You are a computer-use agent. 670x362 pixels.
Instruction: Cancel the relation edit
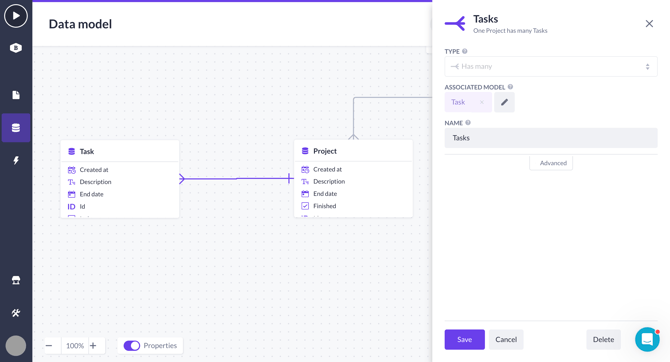point(506,339)
